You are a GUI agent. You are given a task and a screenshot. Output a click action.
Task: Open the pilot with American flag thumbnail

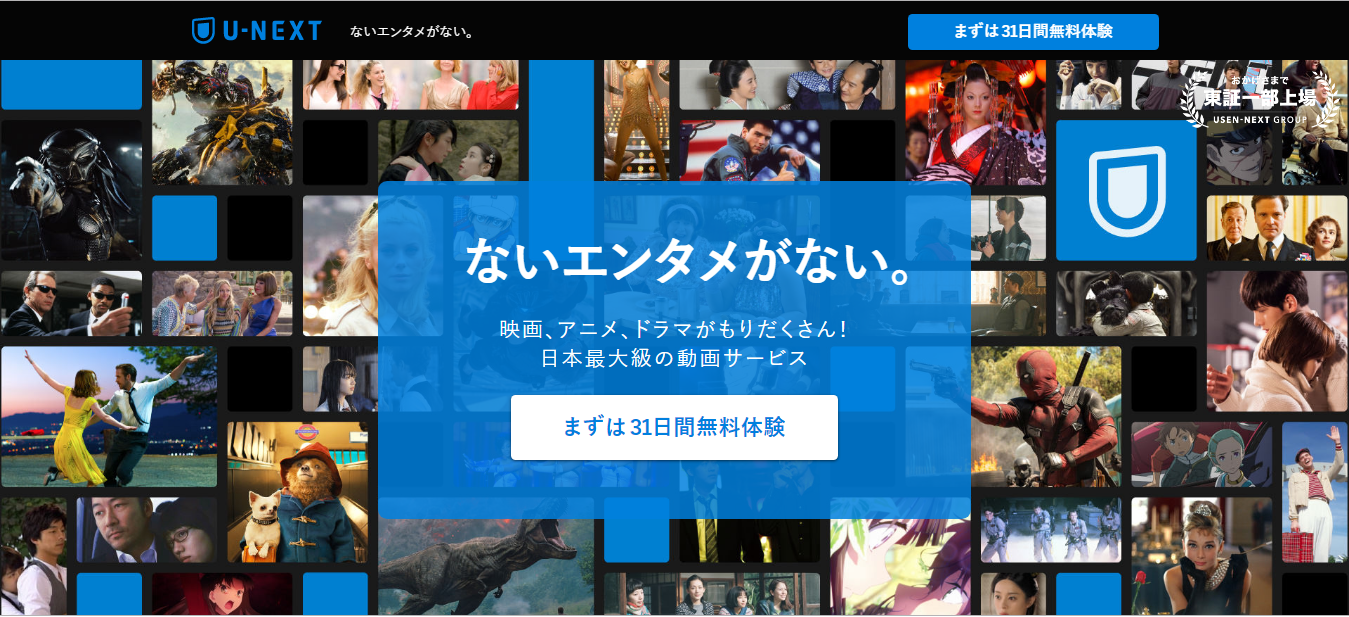pyautogui.click(x=749, y=150)
